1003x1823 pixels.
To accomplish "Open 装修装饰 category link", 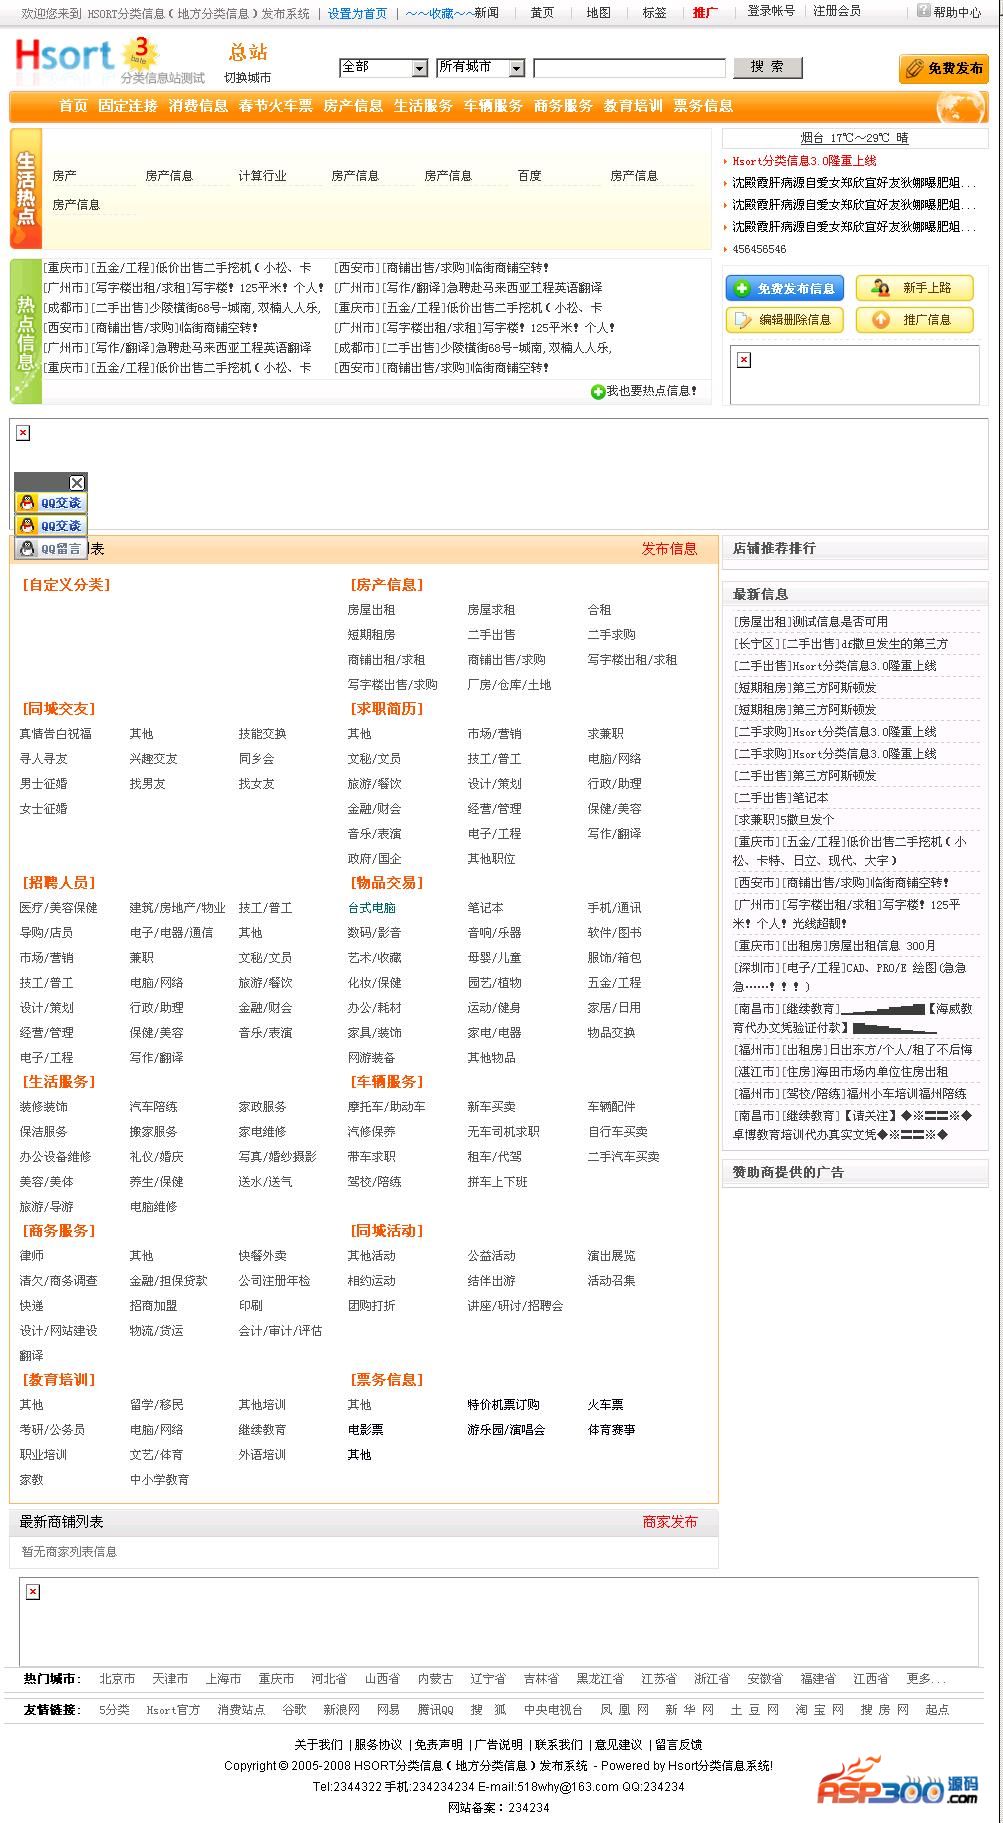I will (x=43, y=1107).
